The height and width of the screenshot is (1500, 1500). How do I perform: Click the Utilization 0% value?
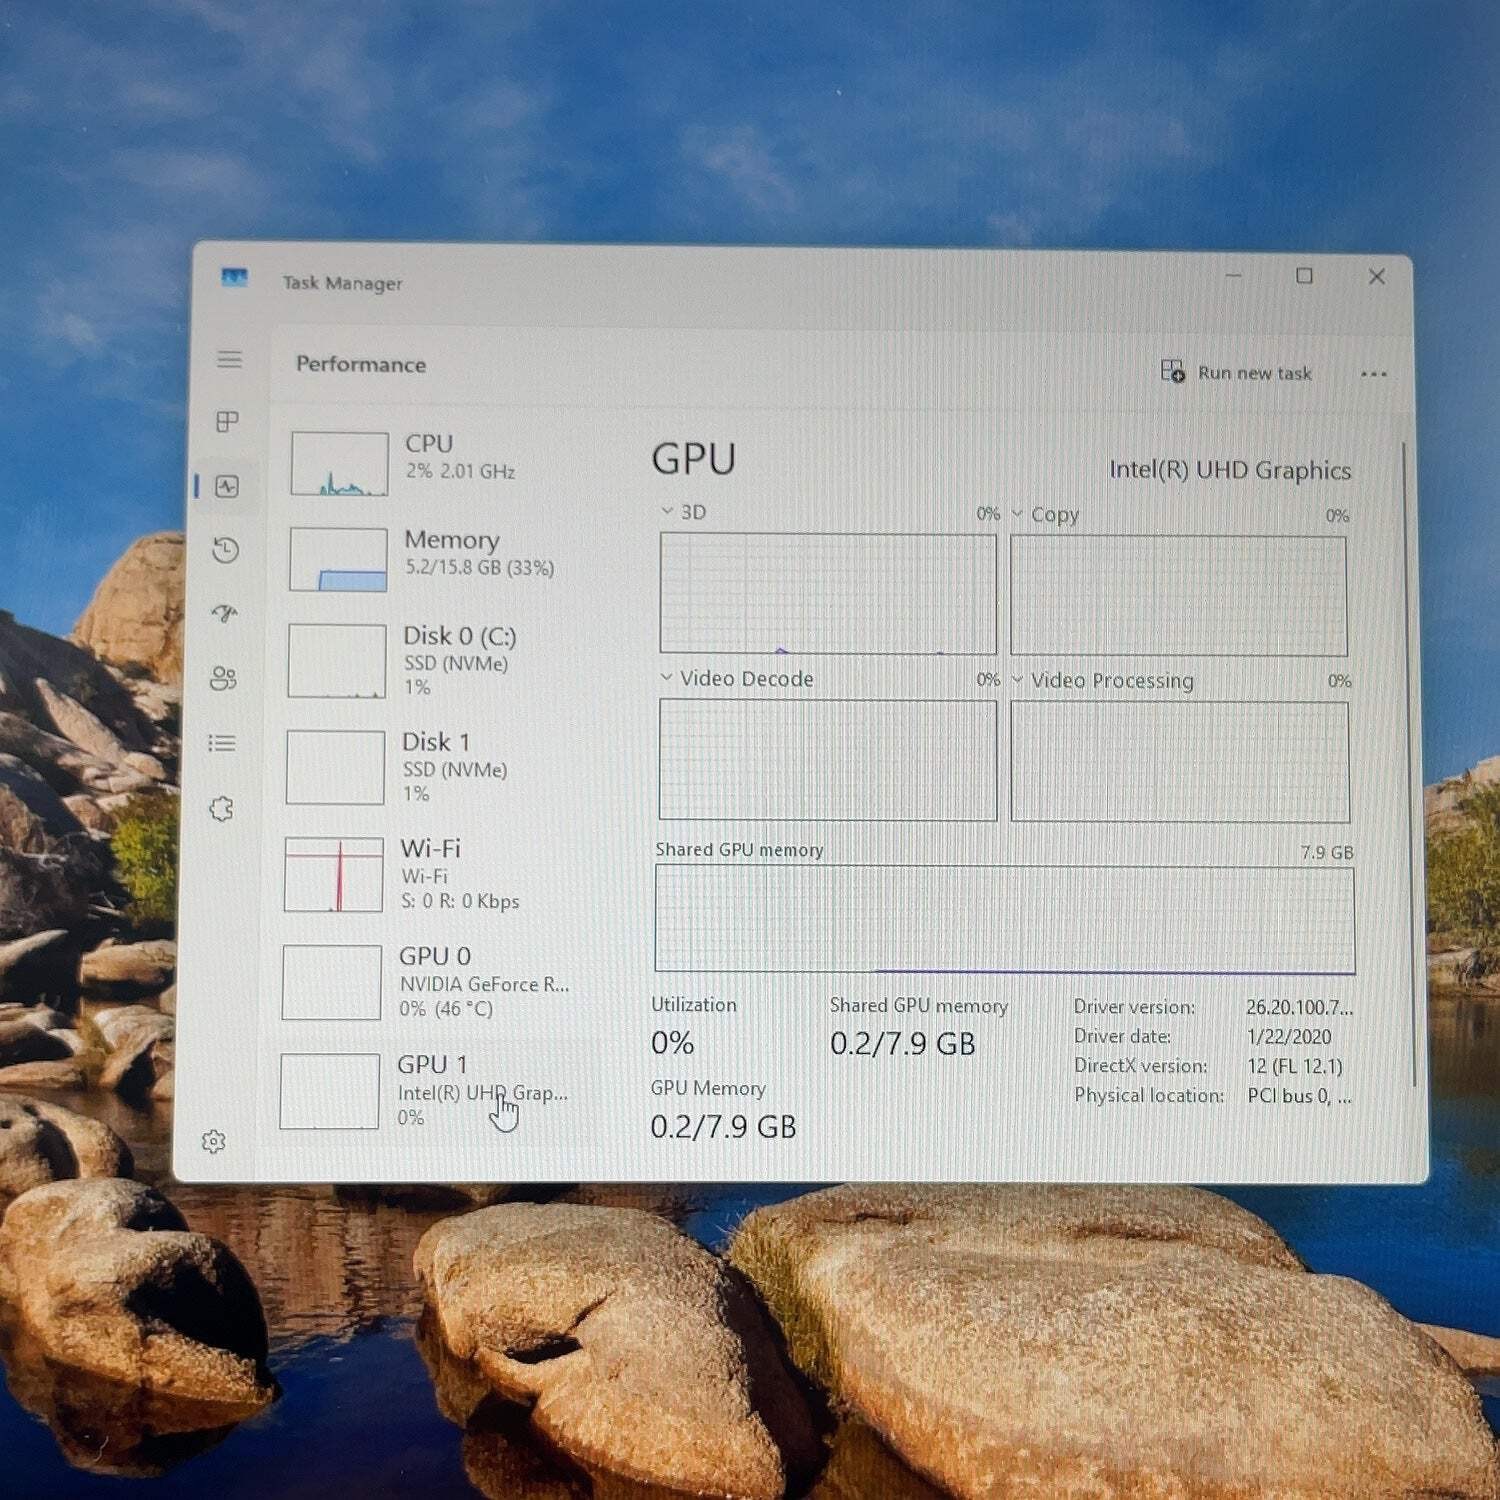pyautogui.click(x=673, y=1043)
